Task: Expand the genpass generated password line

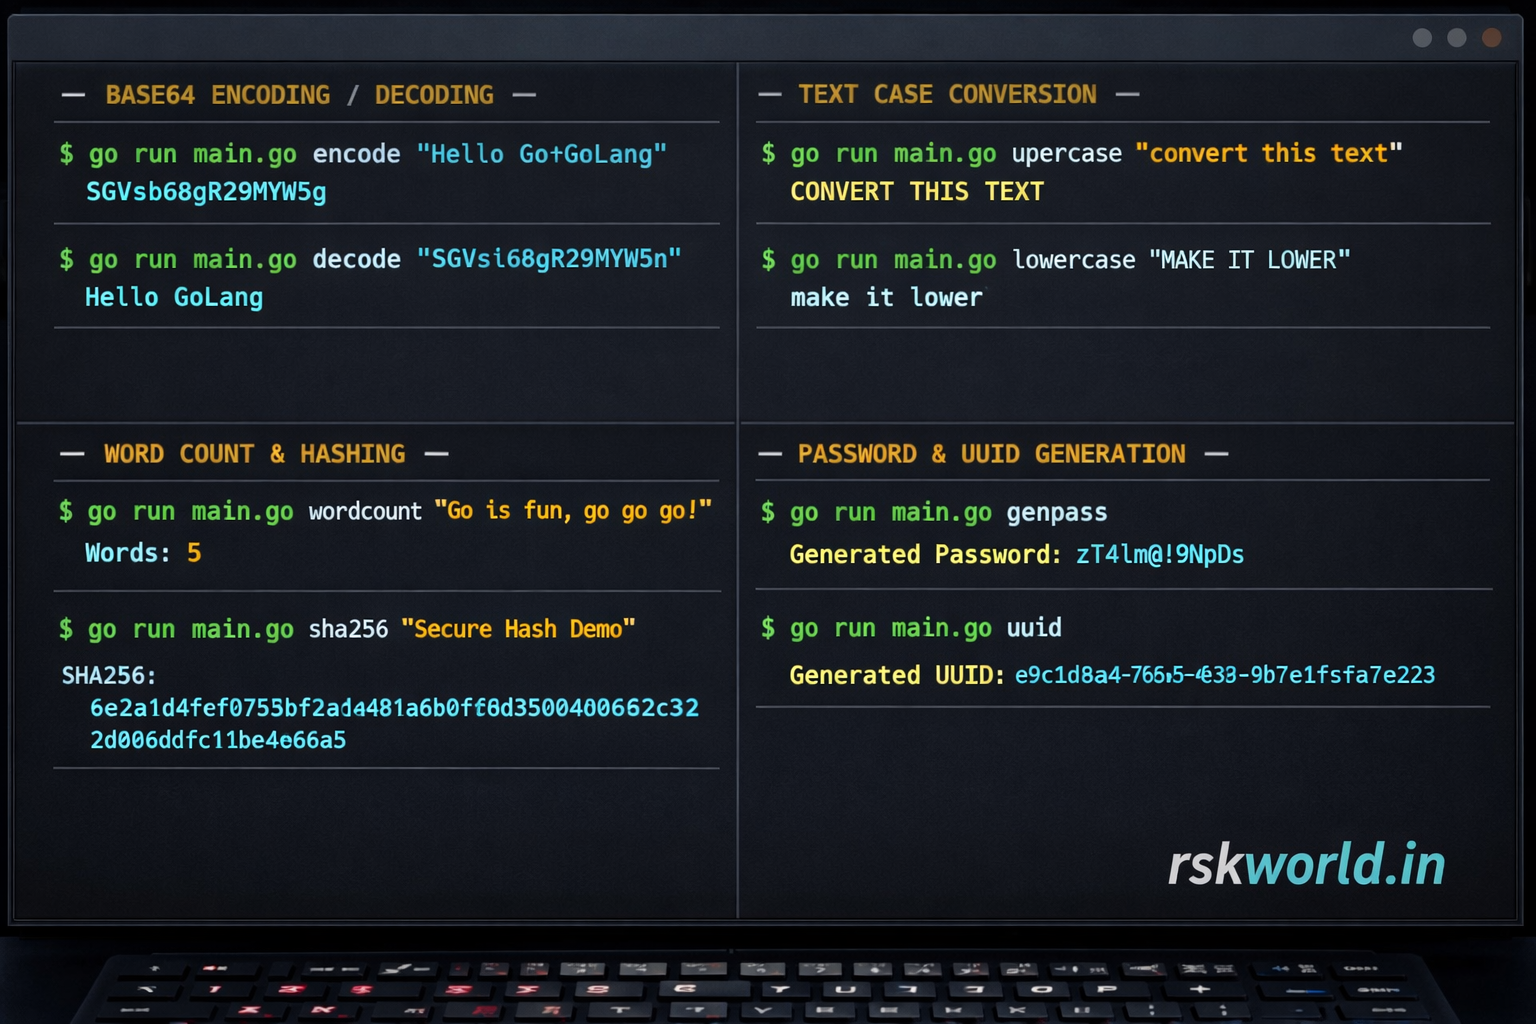Action: (x=1016, y=554)
